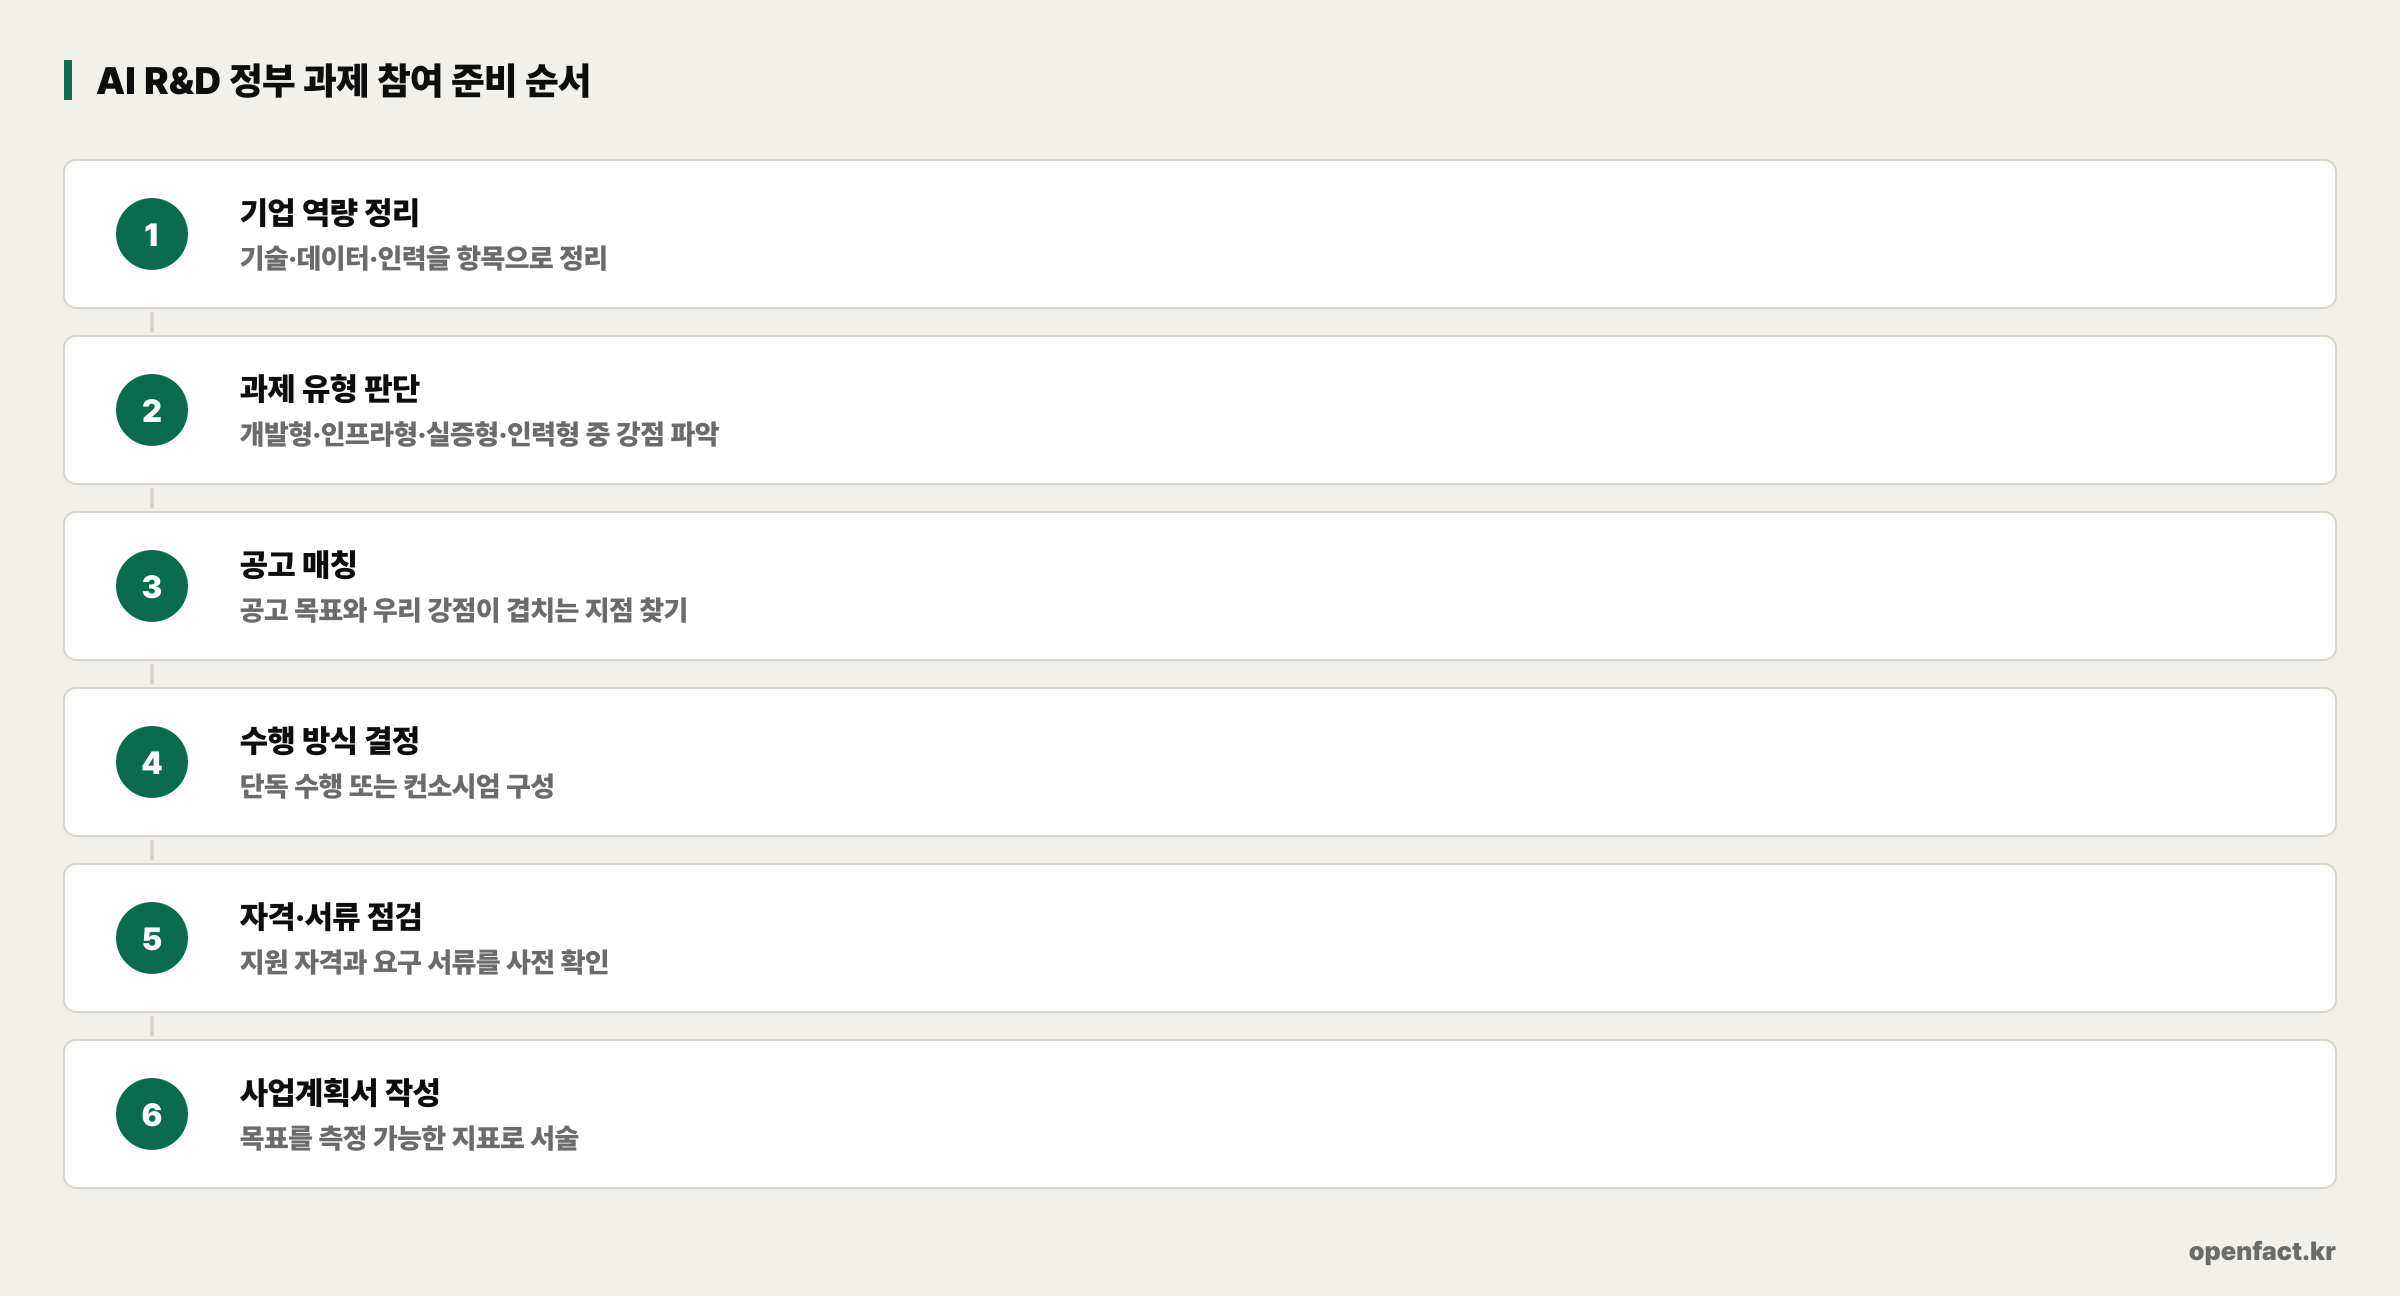Select the 공고 매칭 step heading

tap(298, 564)
